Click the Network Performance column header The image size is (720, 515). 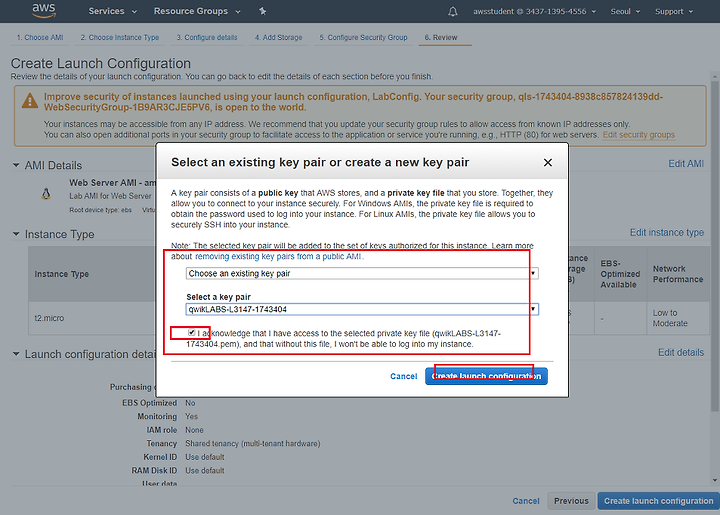click(678, 274)
